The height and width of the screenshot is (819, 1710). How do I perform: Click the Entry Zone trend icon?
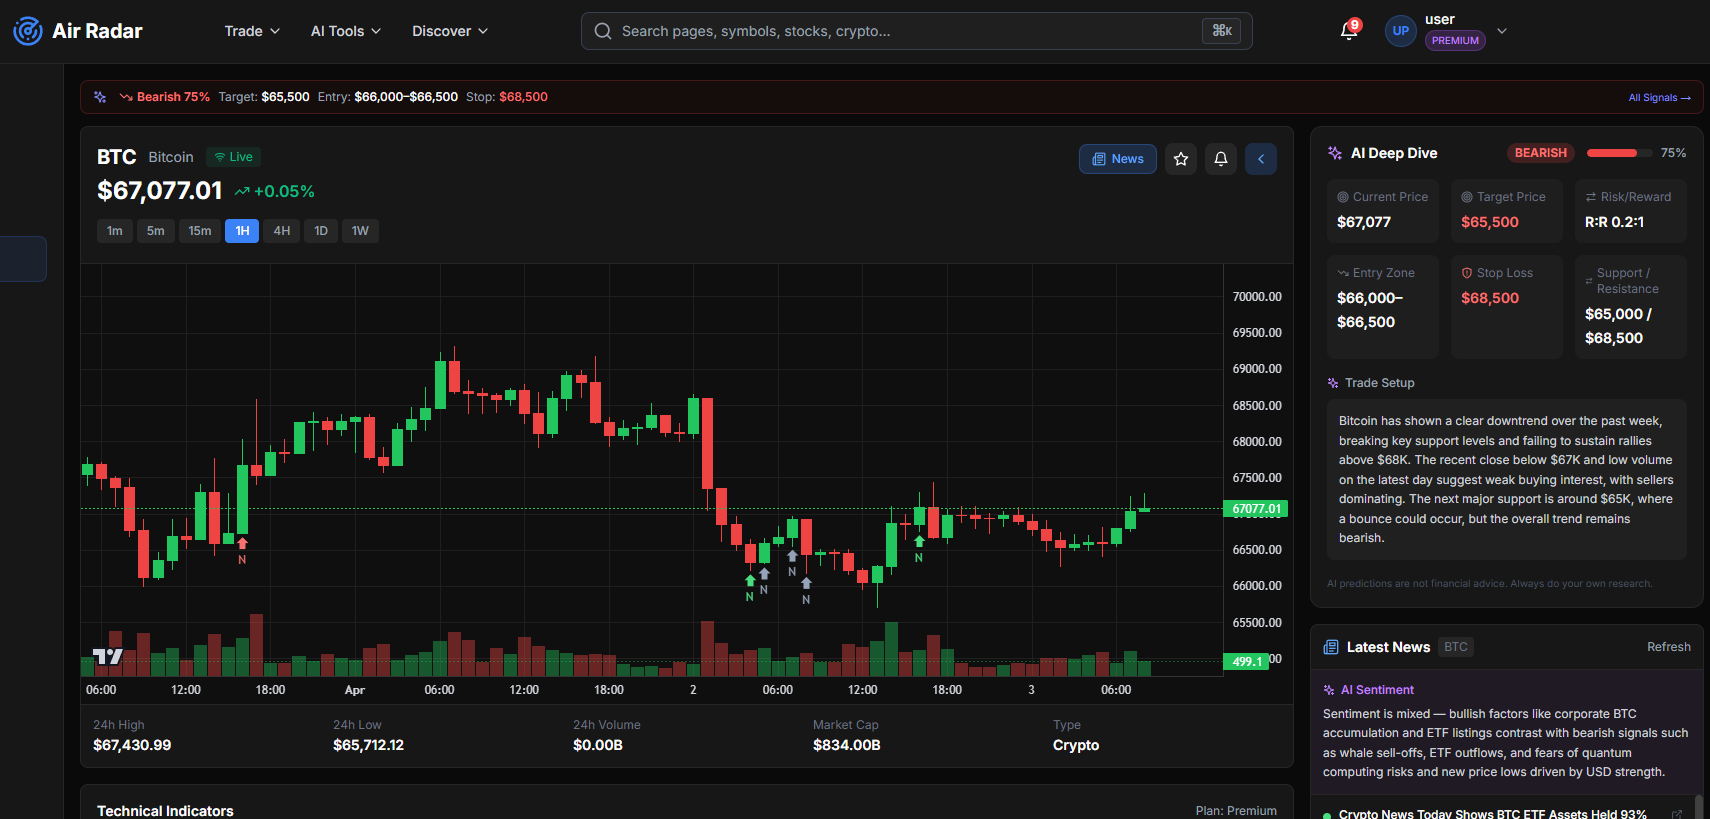[1343, 273]
